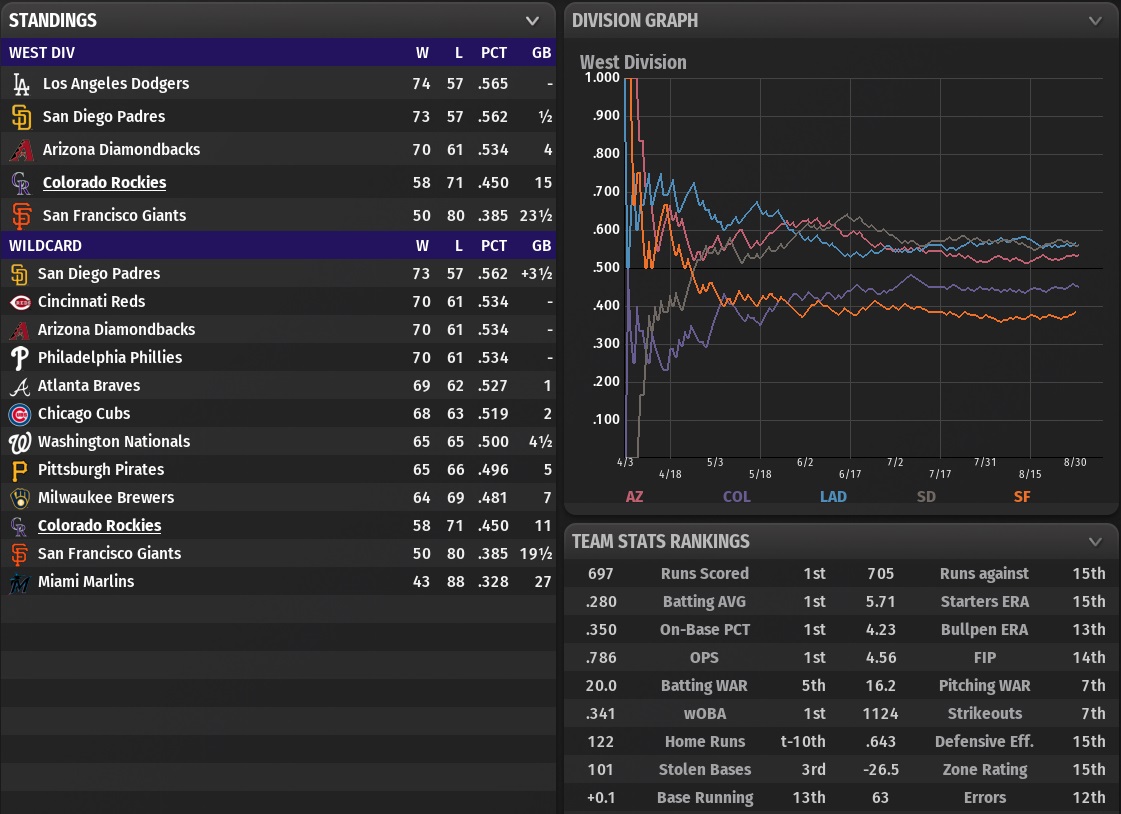Screen dimensions: 1121x814
Task: Click the WEST DIV header label
Action: point(41,53)
